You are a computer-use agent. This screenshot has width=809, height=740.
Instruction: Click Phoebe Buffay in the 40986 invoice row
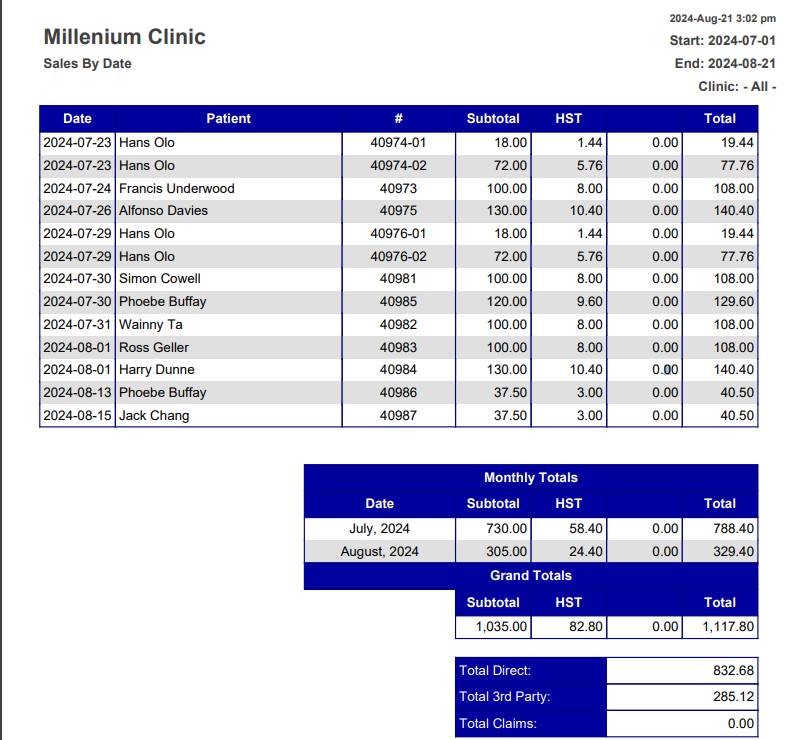pos(163,393)
